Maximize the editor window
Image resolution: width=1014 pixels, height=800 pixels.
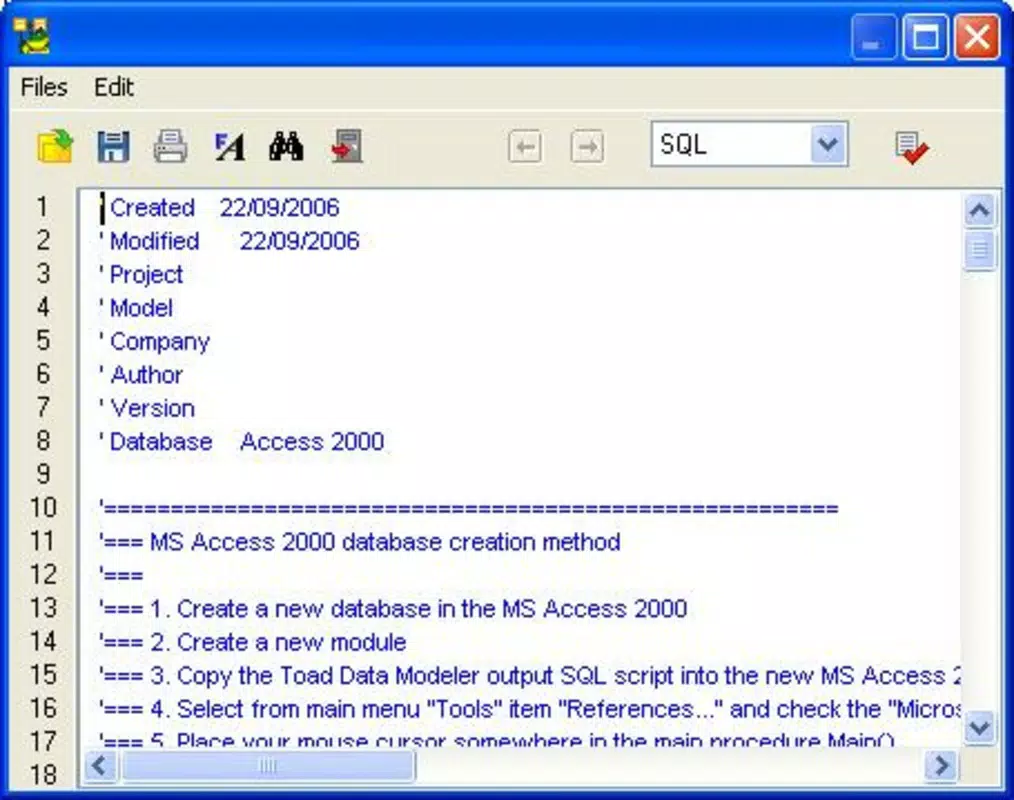coord(925,38)
